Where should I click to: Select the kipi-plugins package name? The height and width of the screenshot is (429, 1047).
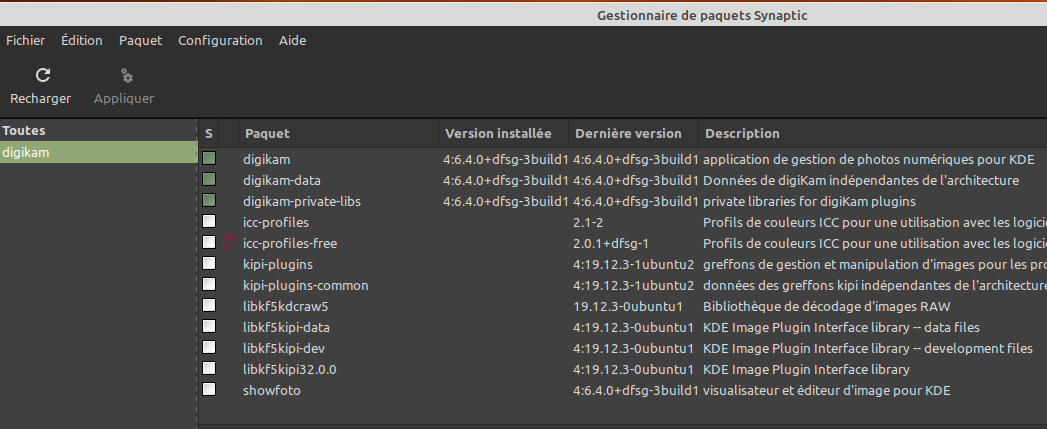pos(278,265)
